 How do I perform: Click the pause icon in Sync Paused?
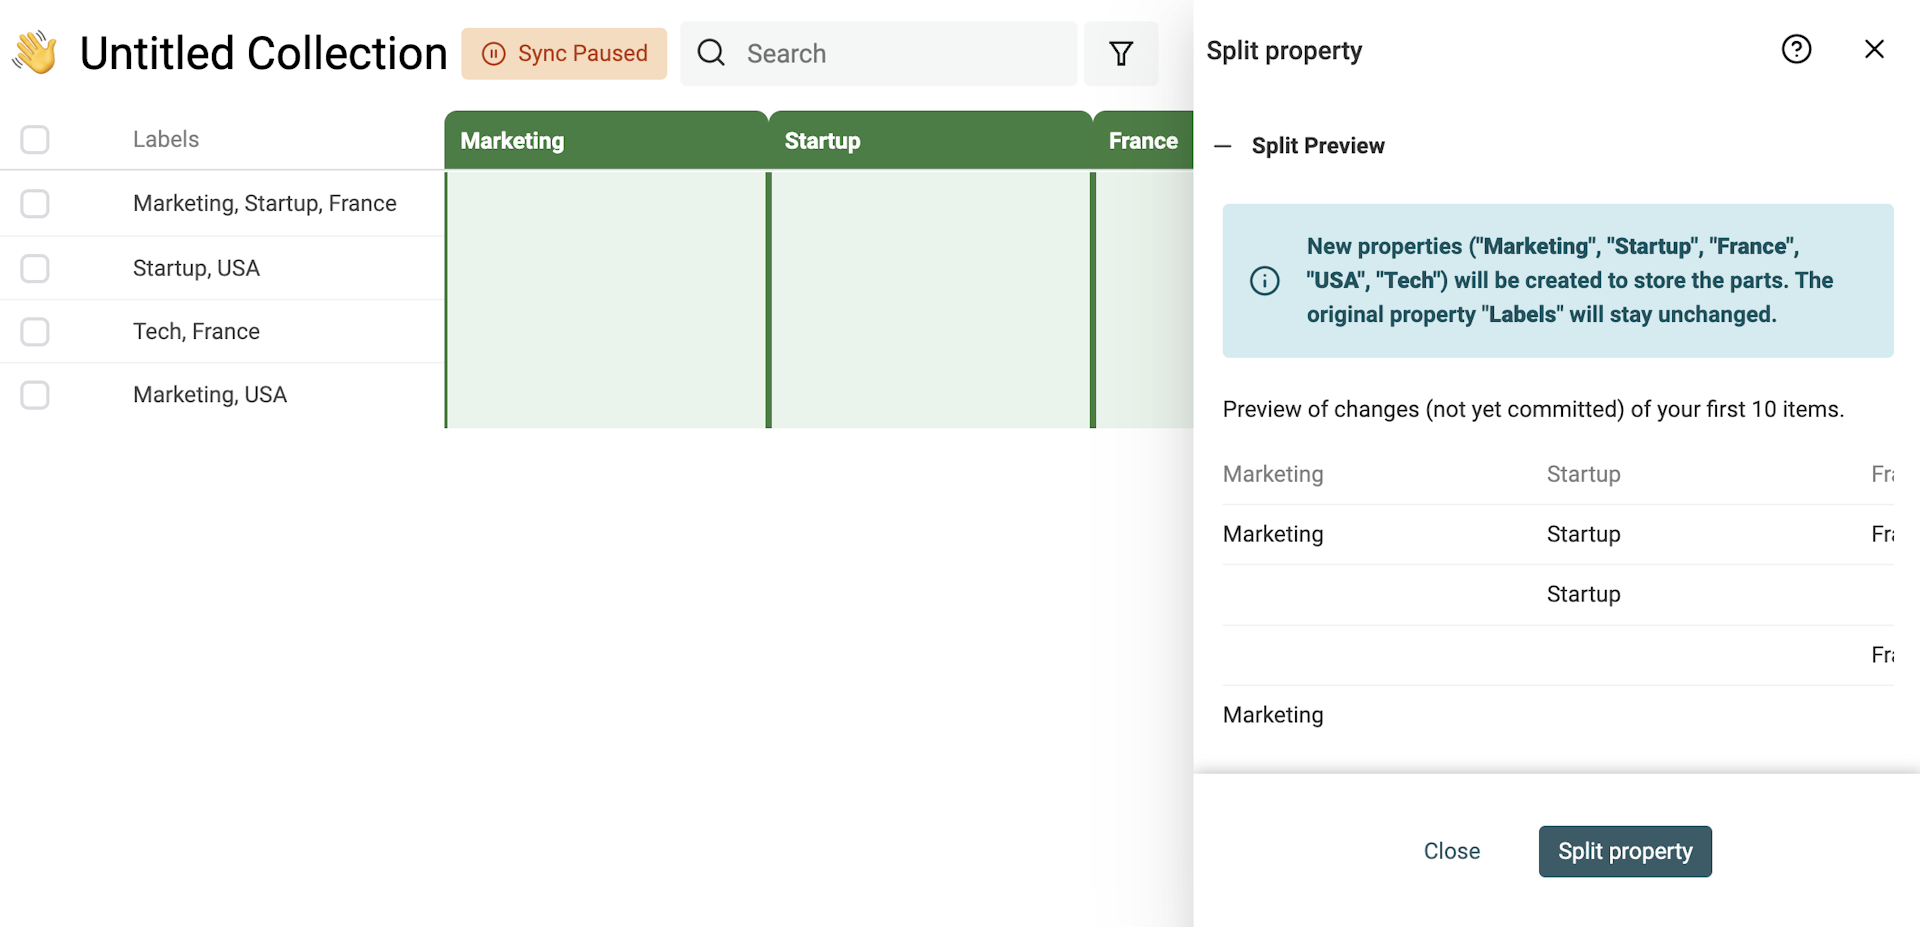493,54
